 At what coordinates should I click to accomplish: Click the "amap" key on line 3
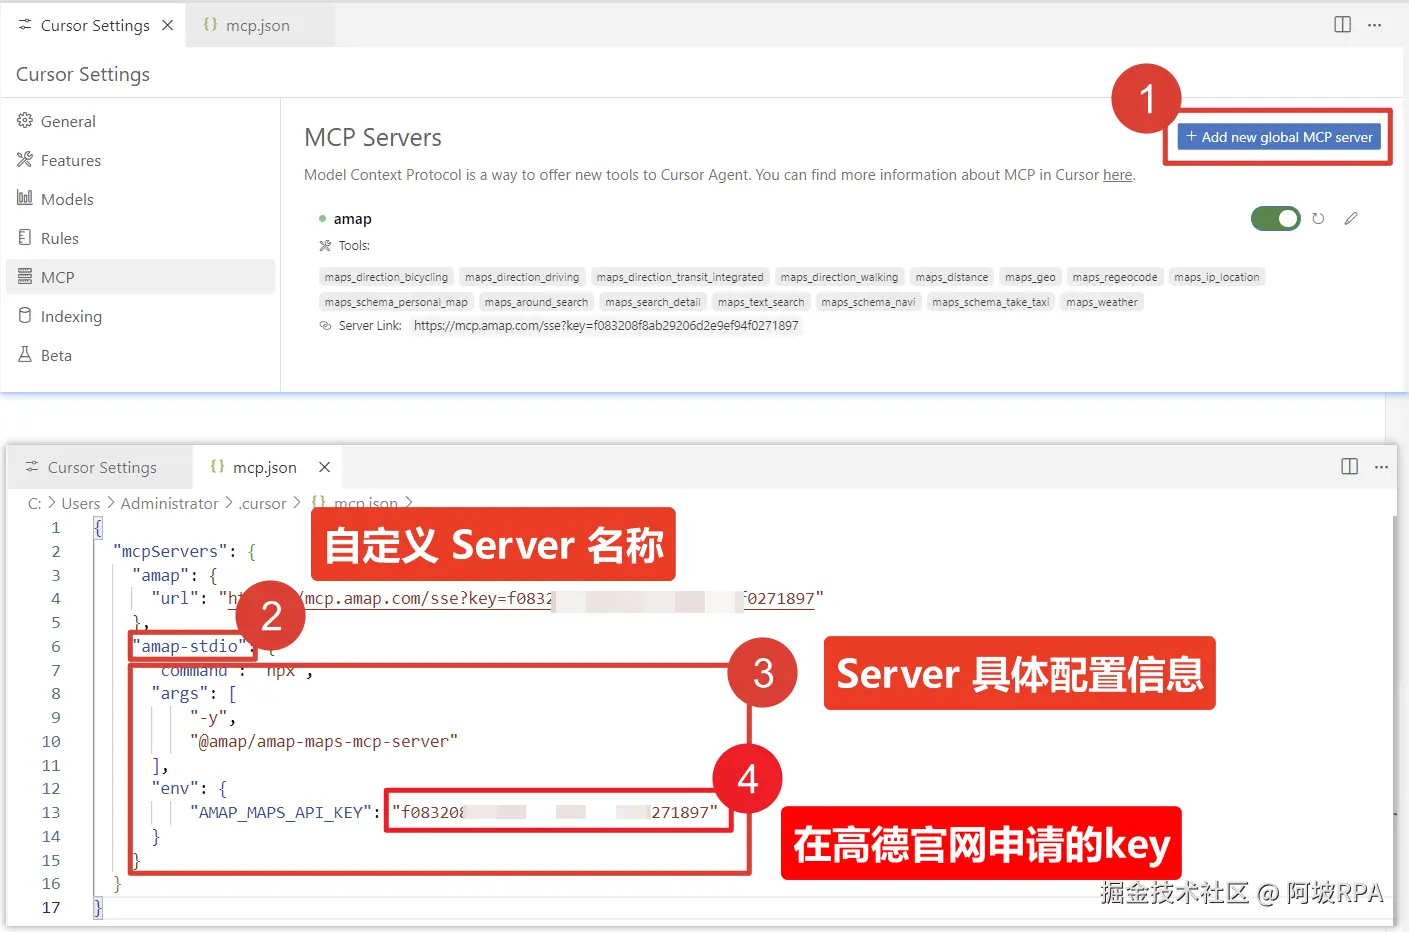coord(161,575)
